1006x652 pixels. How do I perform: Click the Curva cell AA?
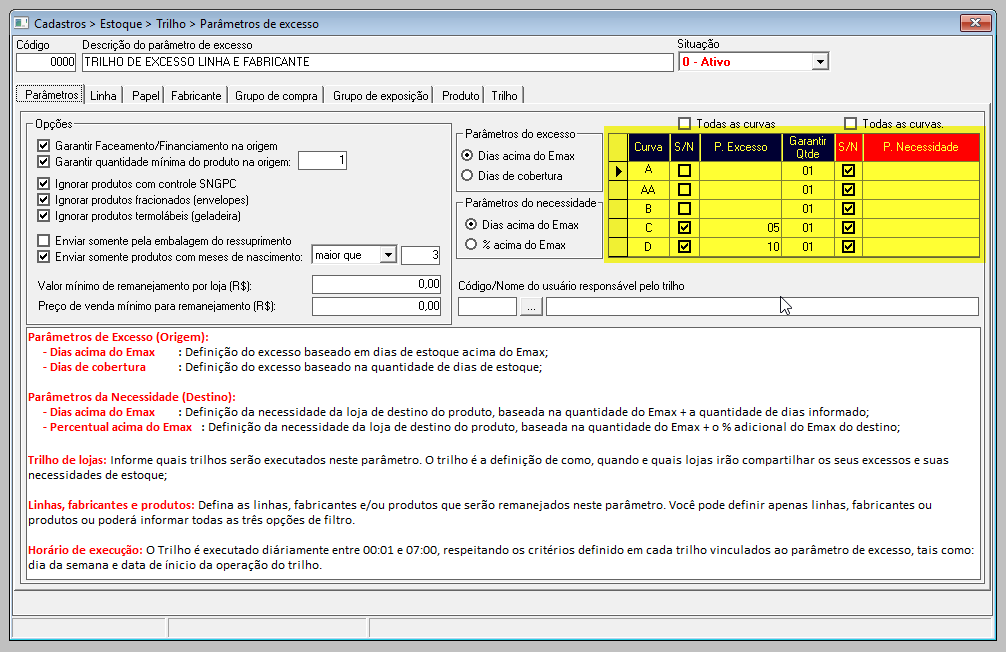click(x=648, y=190)
